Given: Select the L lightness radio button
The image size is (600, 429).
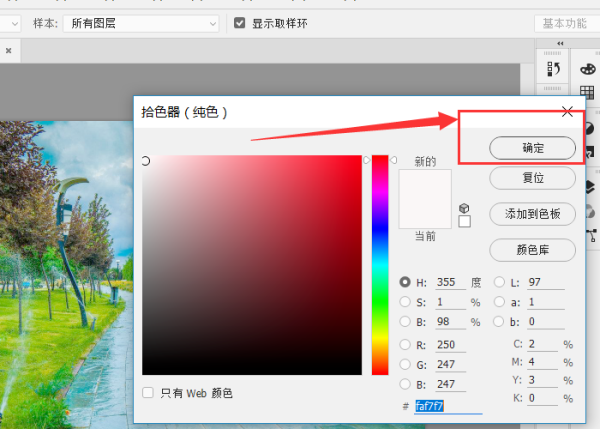Looking at the screenshot, I should pyautogui.click(x=499, y=282).
